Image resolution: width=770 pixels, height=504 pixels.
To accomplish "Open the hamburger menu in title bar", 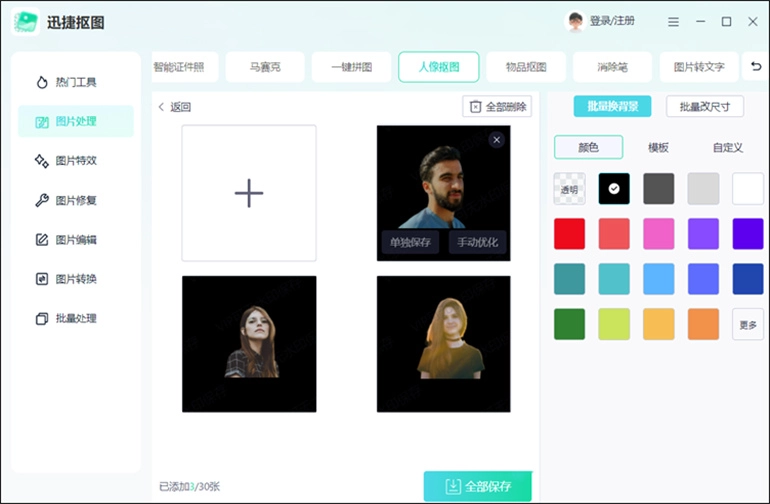I will (x=673, y=21).
